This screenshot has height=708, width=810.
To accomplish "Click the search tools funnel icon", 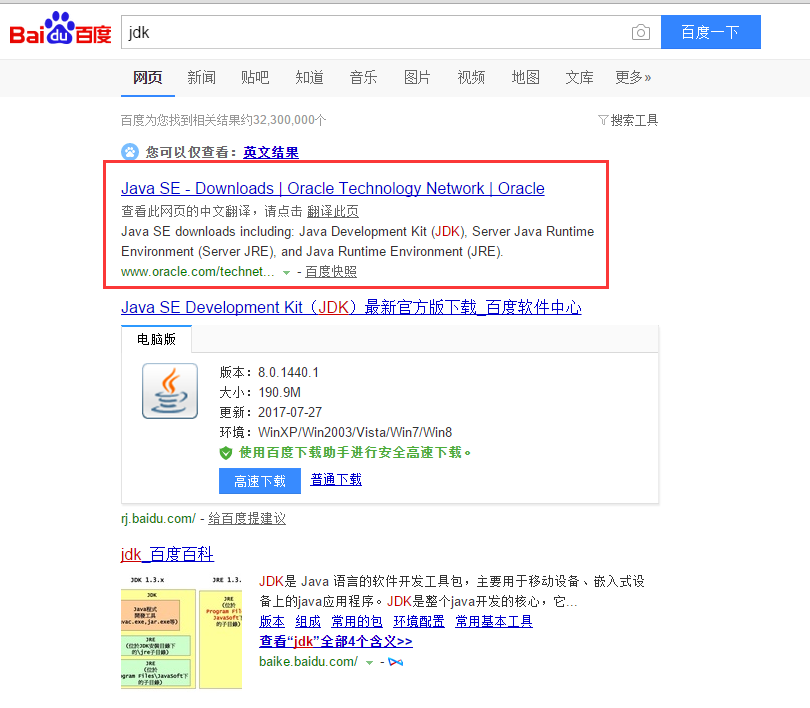I will click(603, 120).
